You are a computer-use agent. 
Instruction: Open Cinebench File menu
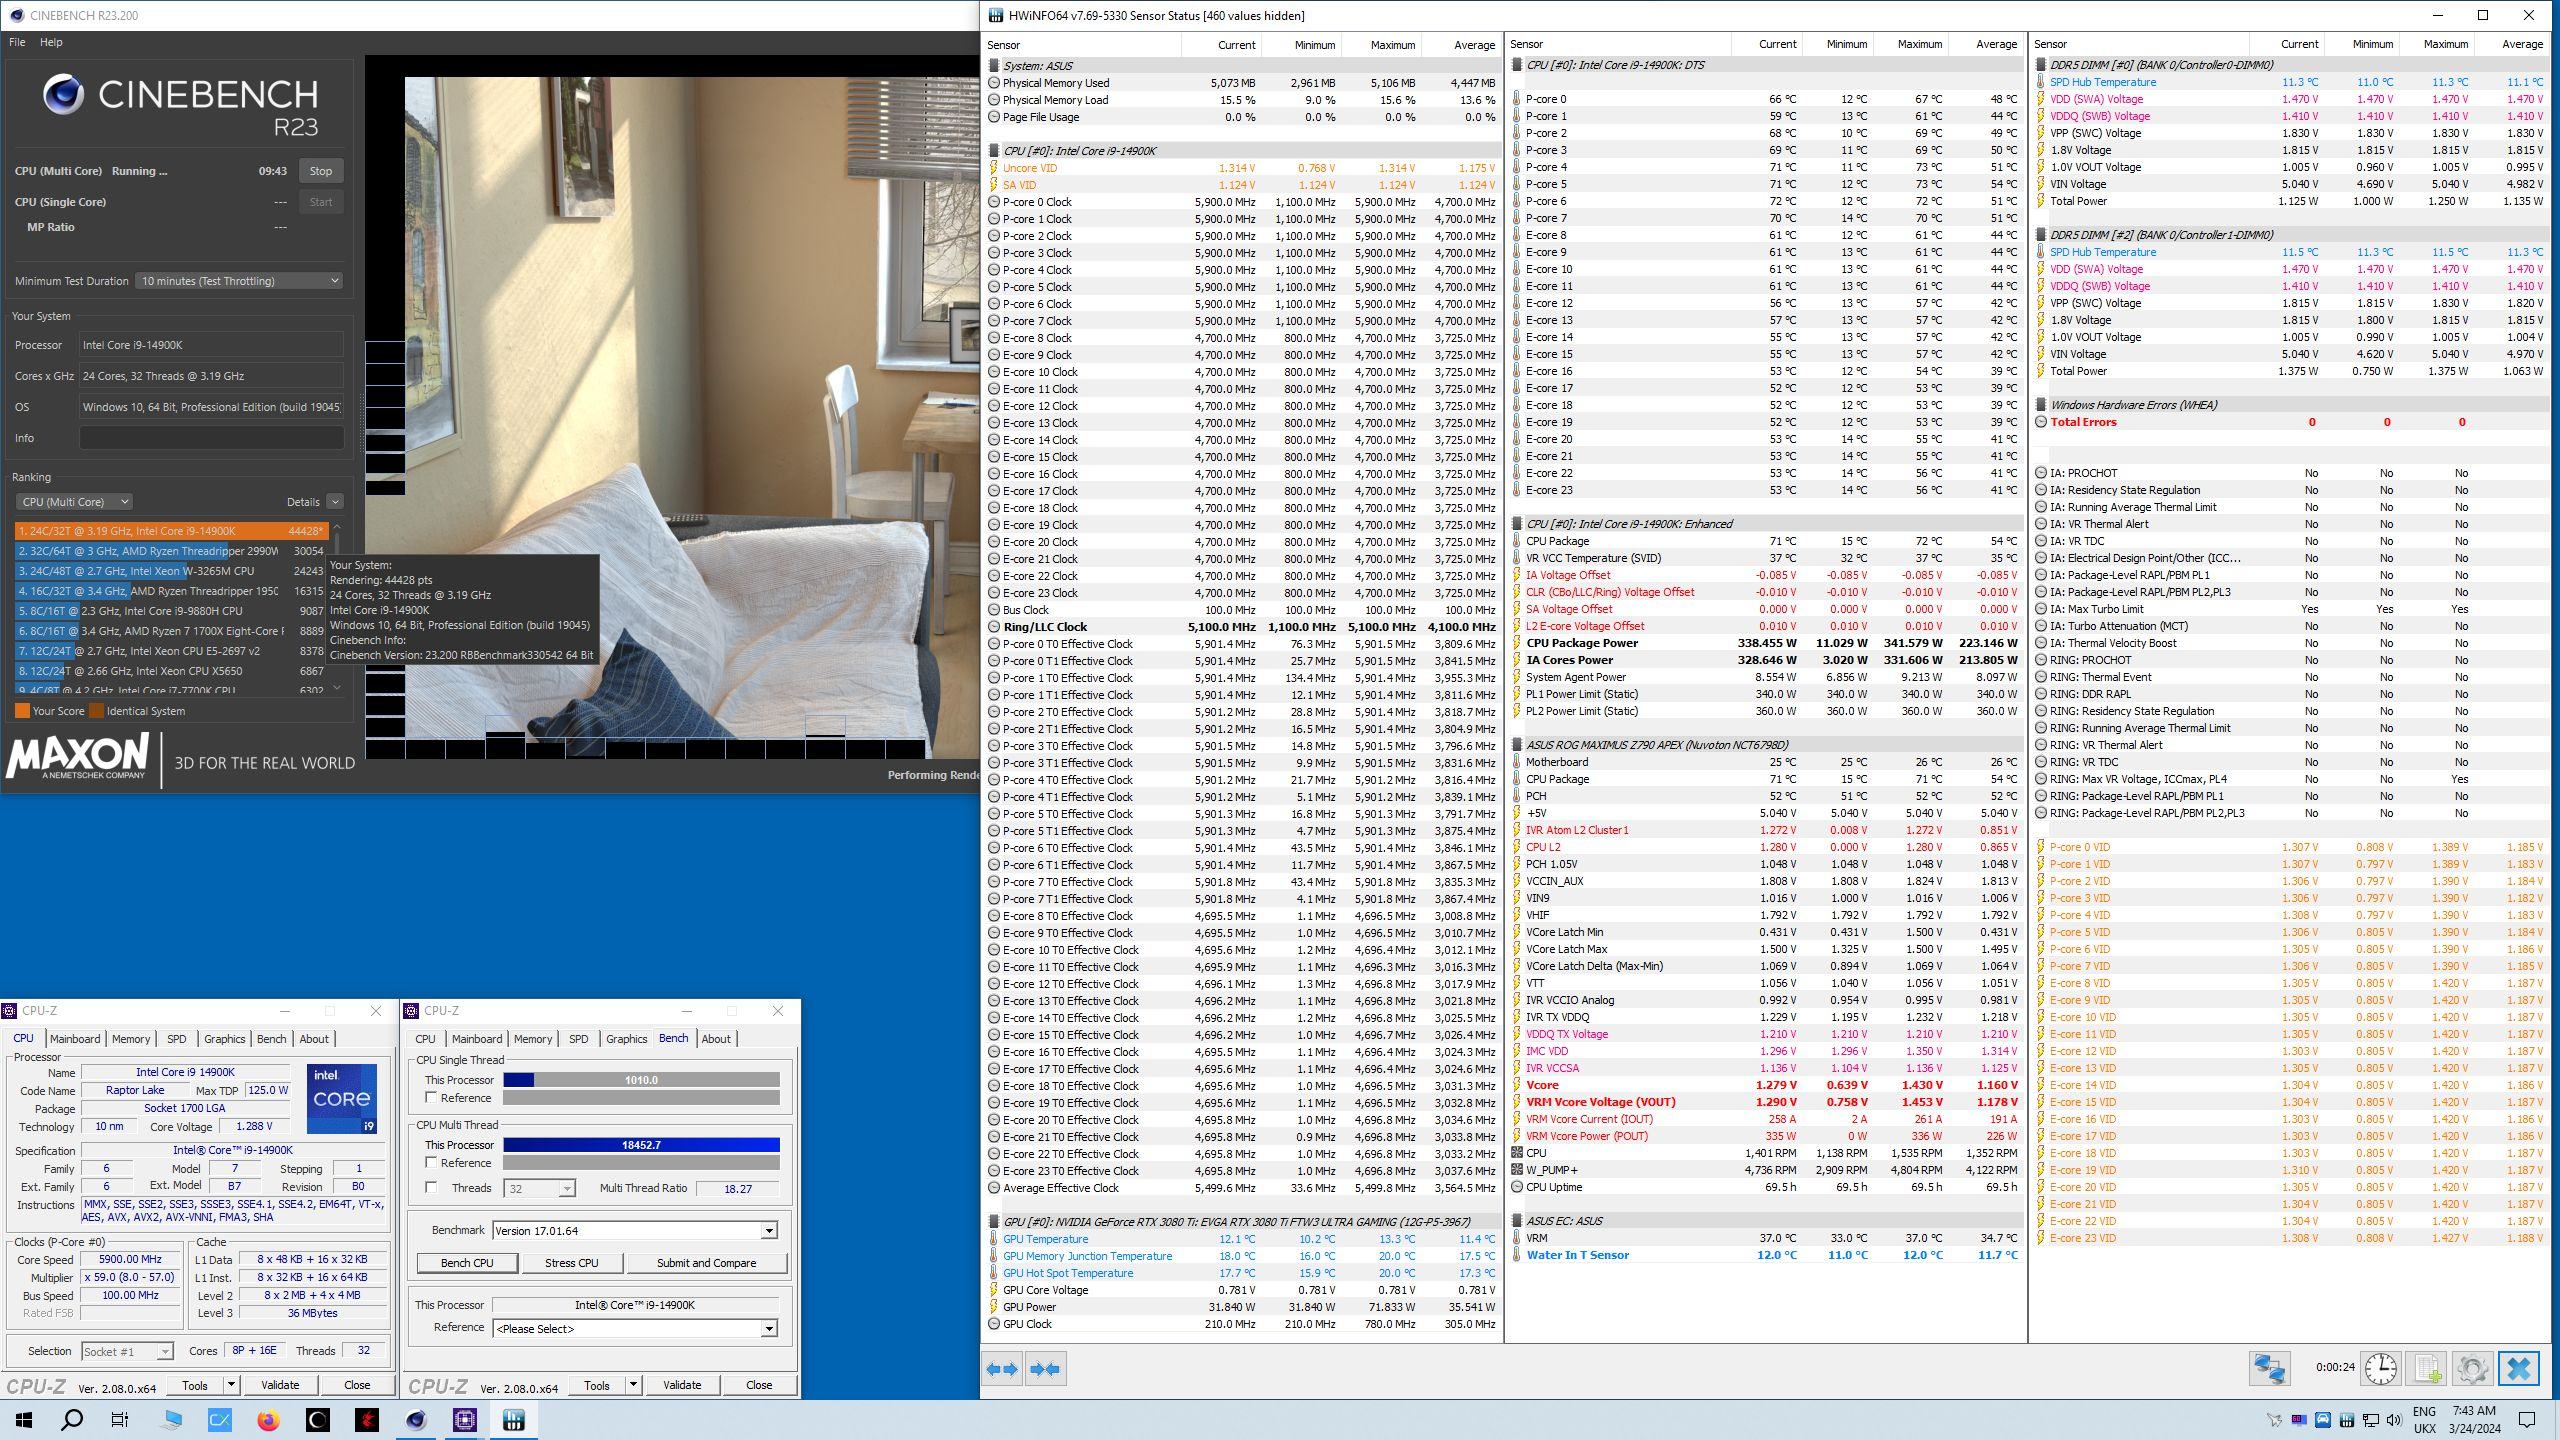point(17,42)
